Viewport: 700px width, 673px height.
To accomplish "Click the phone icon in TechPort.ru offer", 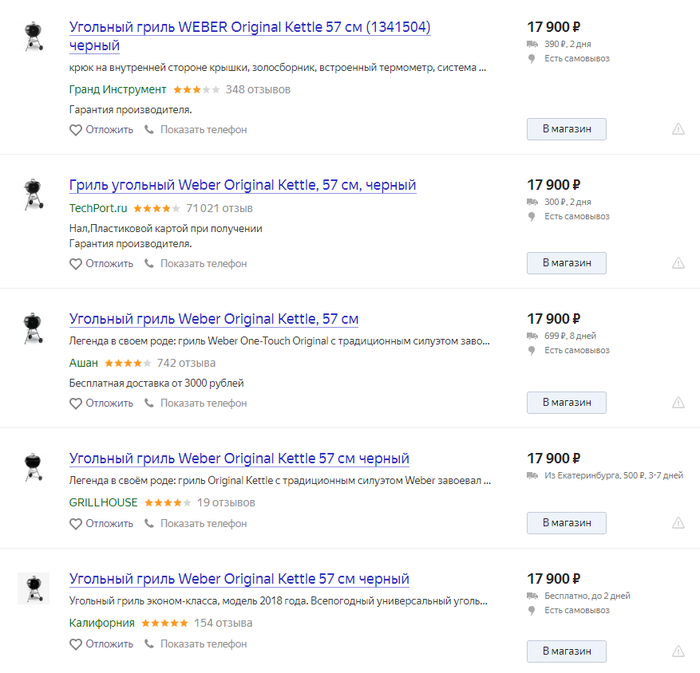I will pos(150,264).
